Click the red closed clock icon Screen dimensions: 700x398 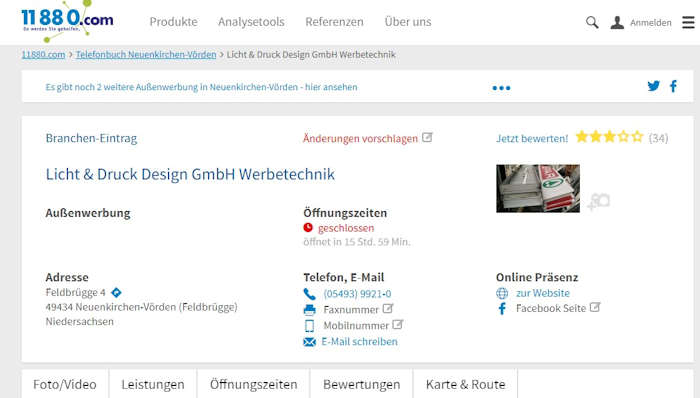(308, 228)
